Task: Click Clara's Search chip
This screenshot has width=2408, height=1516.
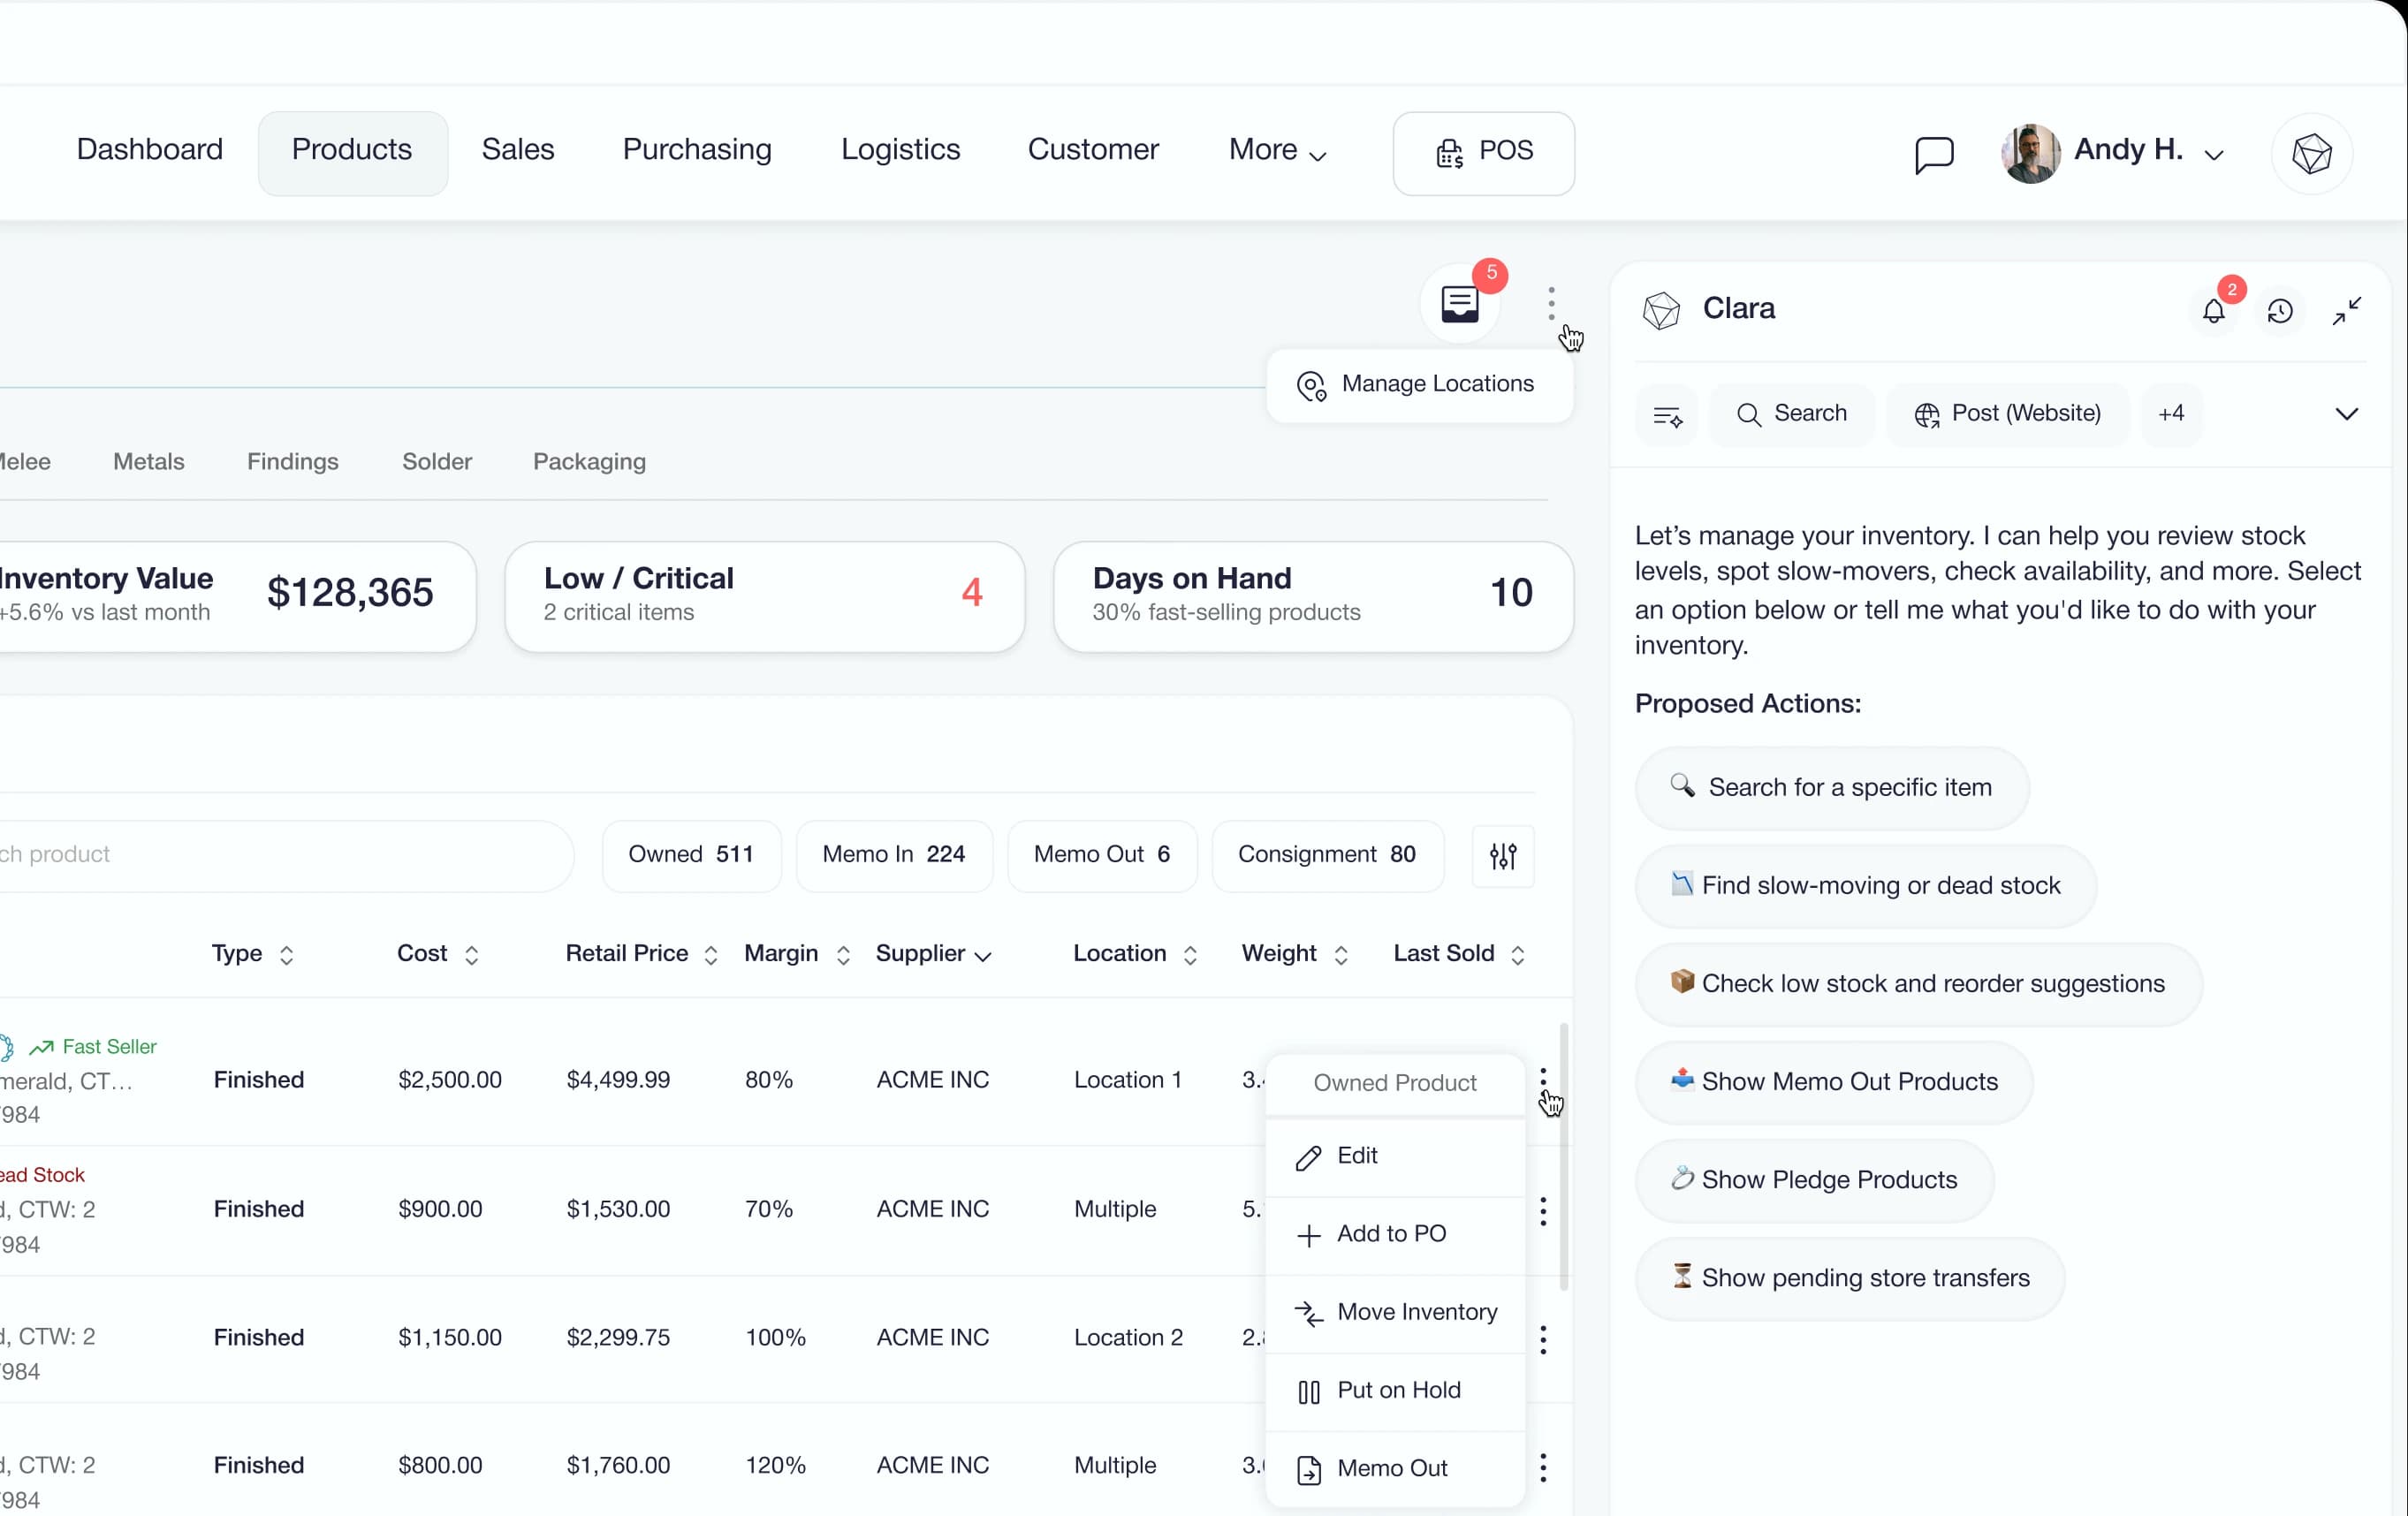Action: pos(1792,414)
